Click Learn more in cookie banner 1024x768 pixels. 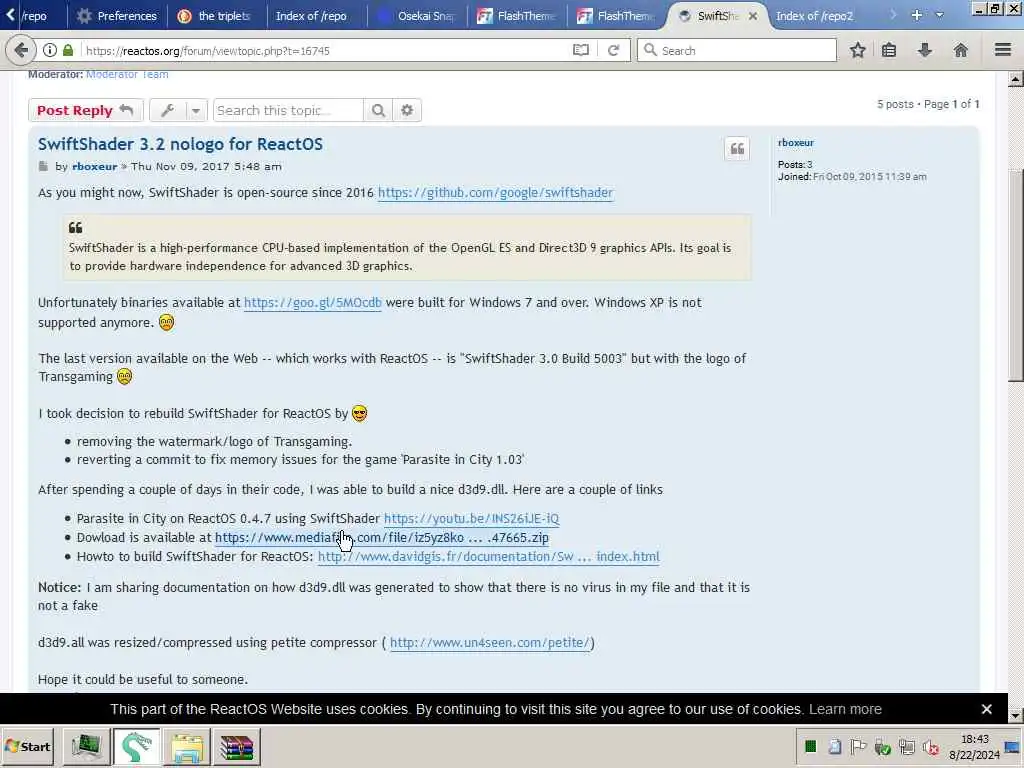[x=845, y=709]
